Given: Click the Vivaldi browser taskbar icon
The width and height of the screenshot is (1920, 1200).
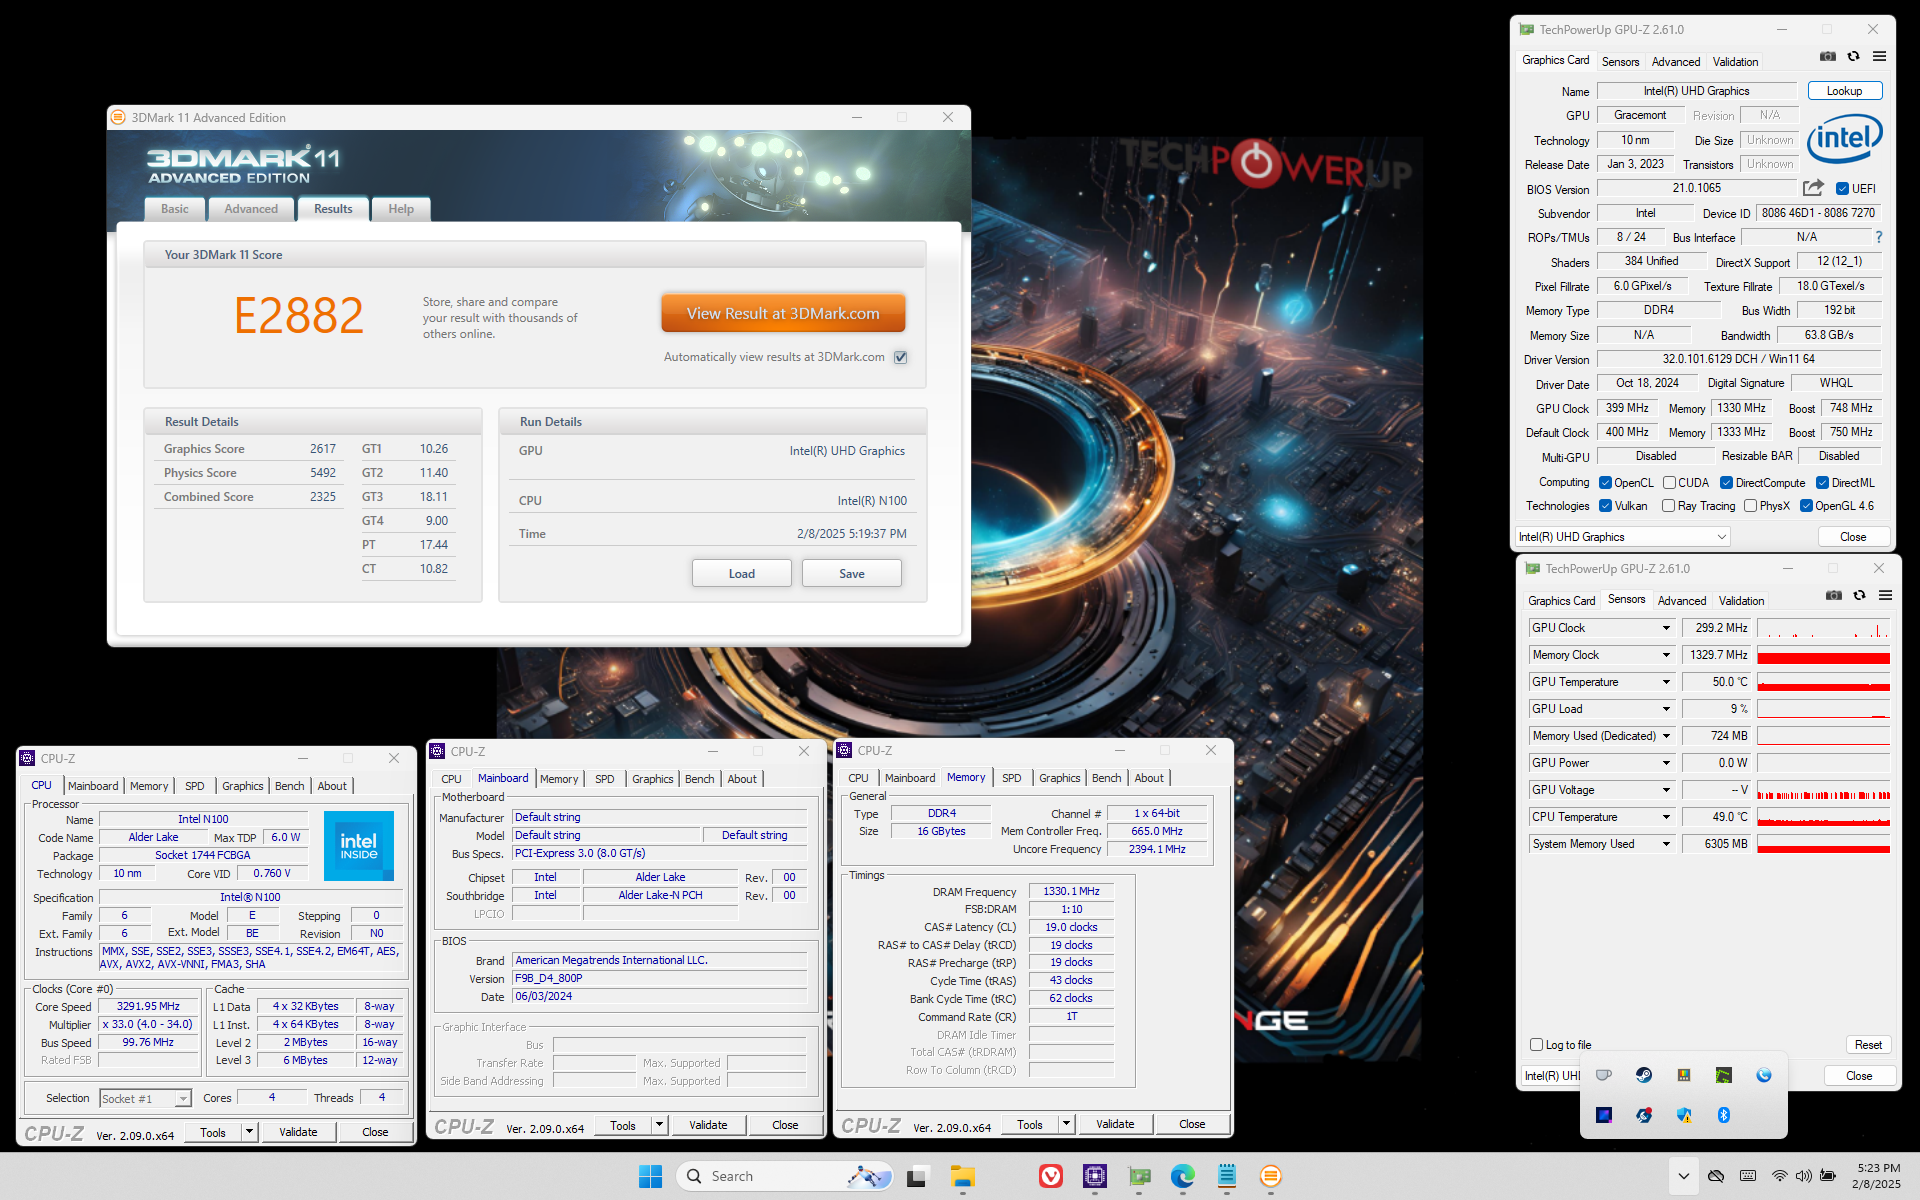Looking at the screenshot, I should pyautogui.click(x=1051, y=1176).
